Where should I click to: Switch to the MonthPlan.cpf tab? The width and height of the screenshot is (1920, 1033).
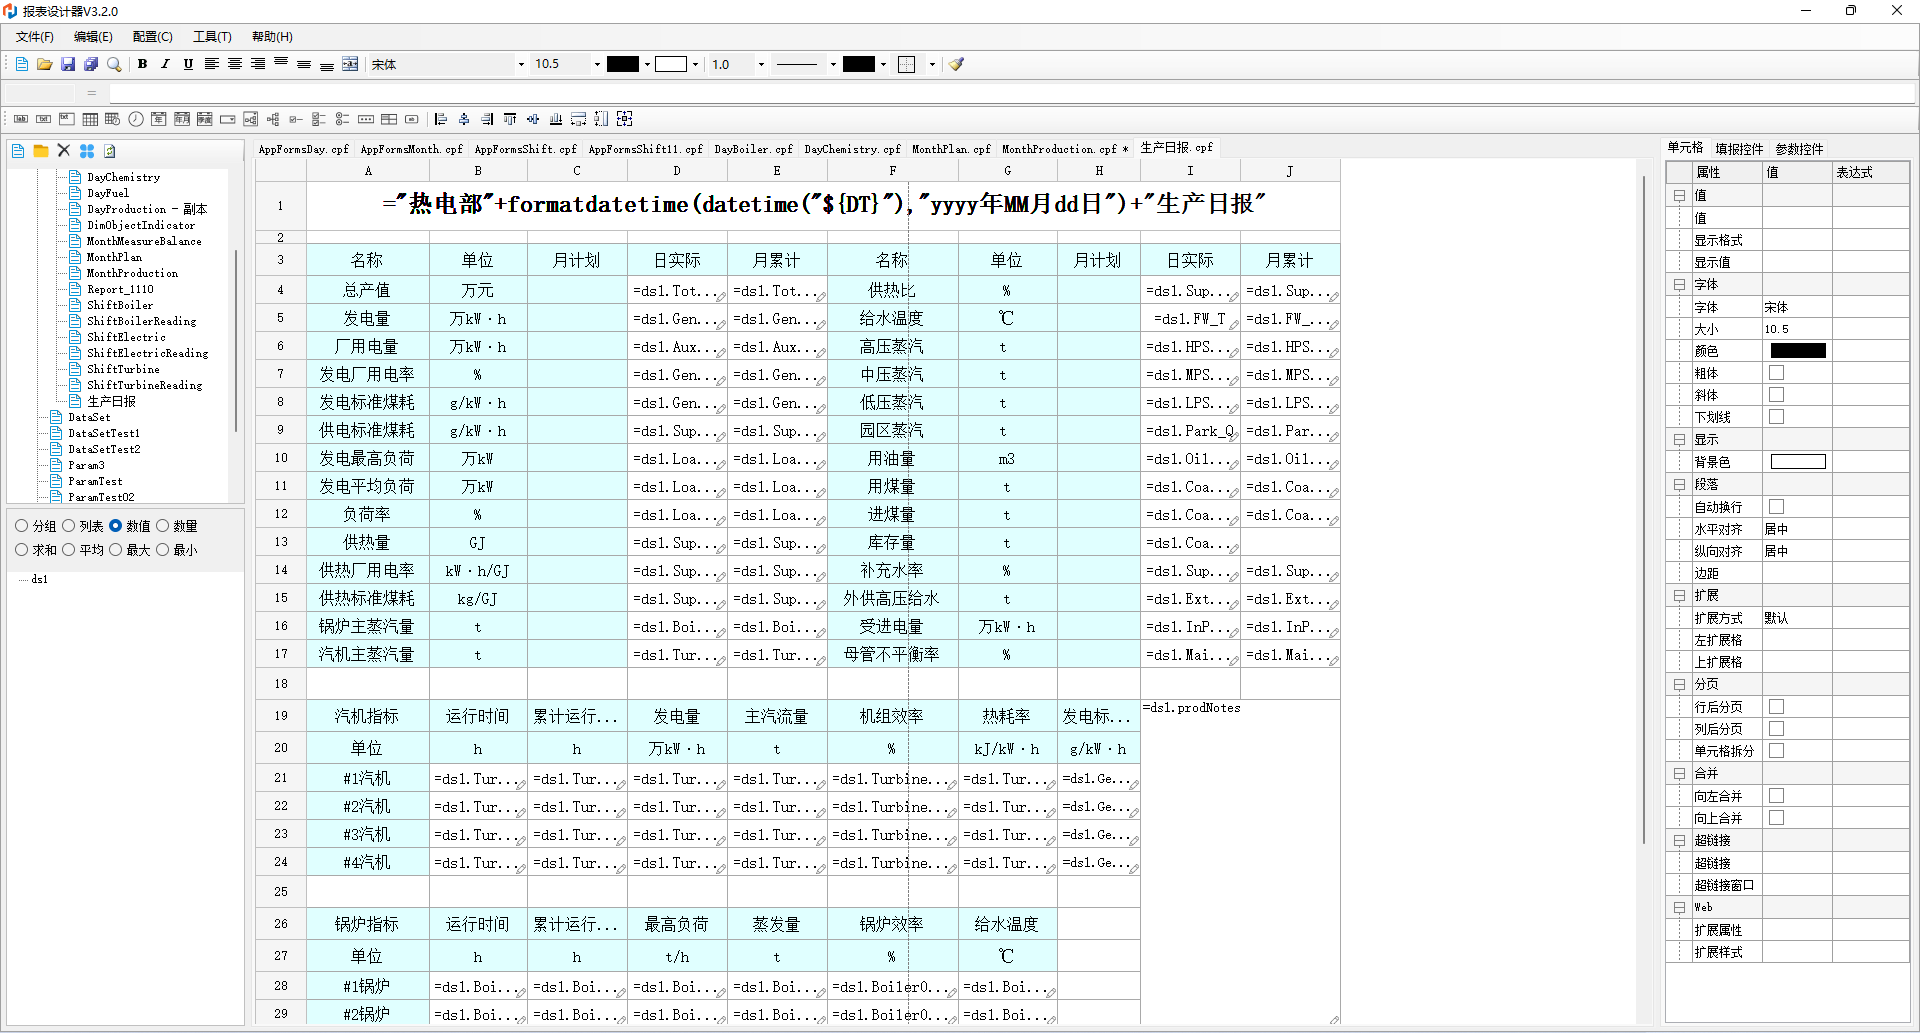coord(951,149)
